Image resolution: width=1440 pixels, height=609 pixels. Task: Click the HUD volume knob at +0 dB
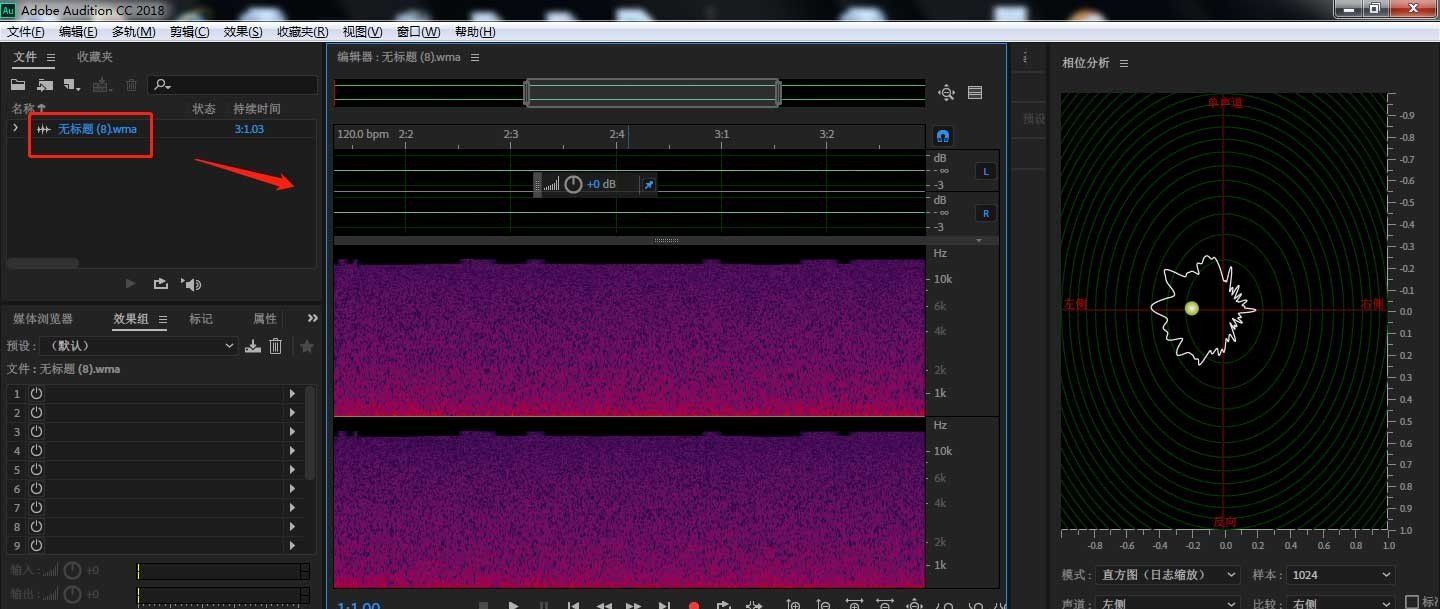point(573,184)
